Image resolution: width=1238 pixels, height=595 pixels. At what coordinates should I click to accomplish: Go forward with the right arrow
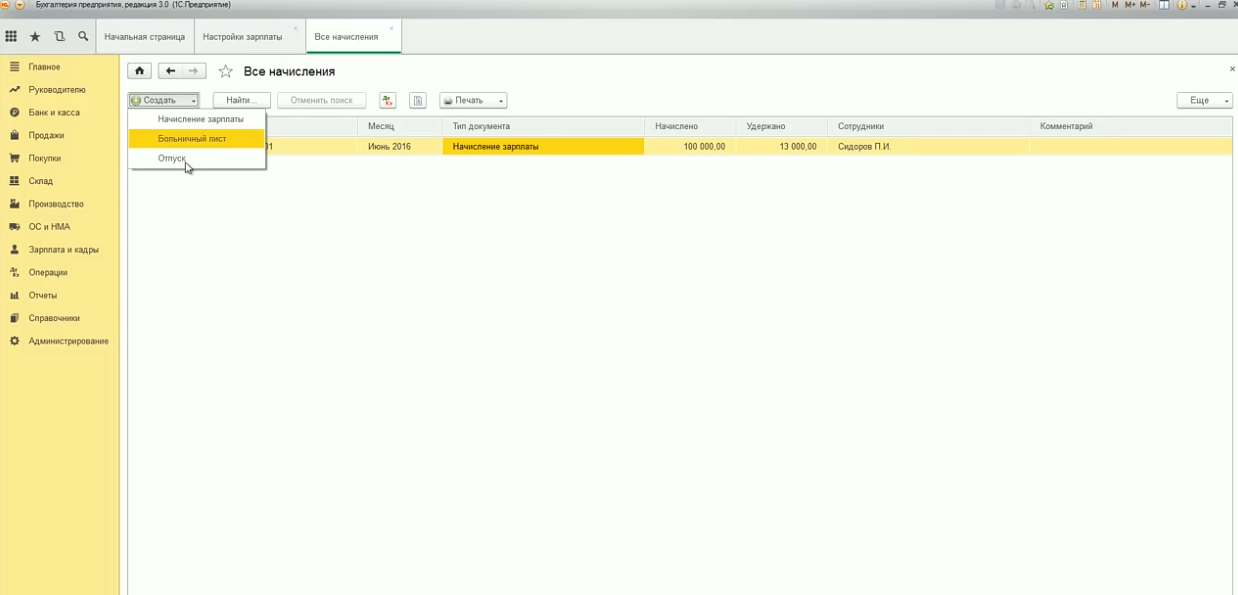point(194,71)
